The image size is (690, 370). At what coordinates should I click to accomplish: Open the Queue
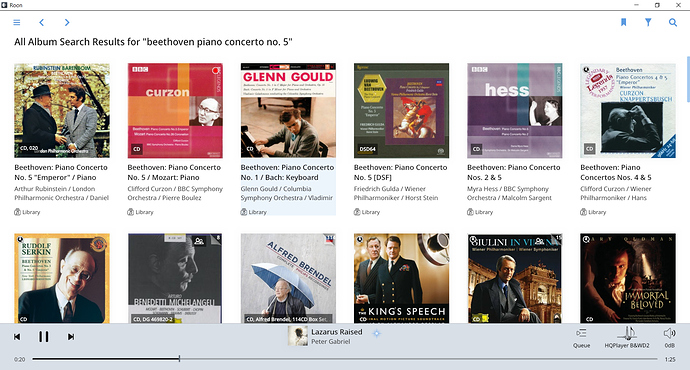581,337
